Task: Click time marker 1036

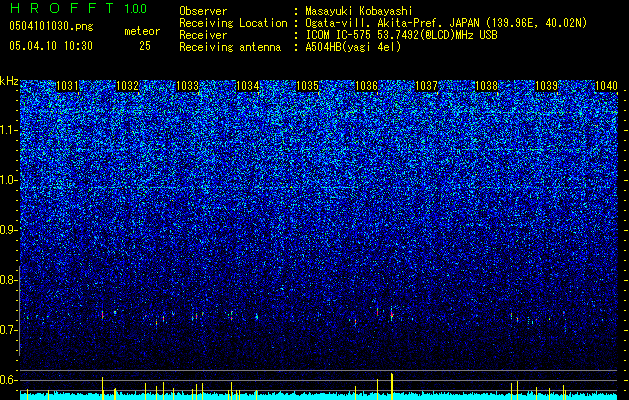Action: (367, 86)
